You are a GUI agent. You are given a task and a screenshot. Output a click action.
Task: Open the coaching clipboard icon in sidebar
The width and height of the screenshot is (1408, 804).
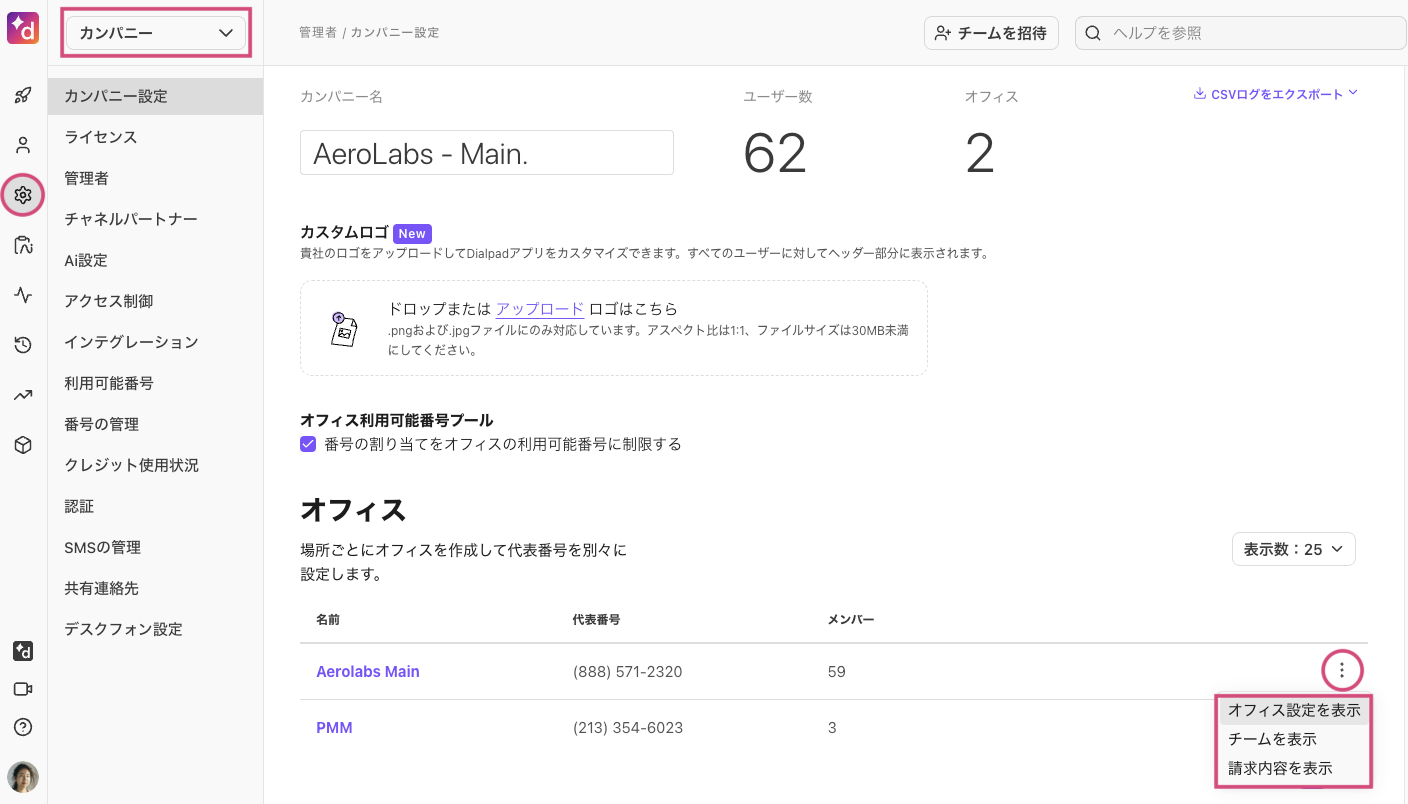click(23, 245)
